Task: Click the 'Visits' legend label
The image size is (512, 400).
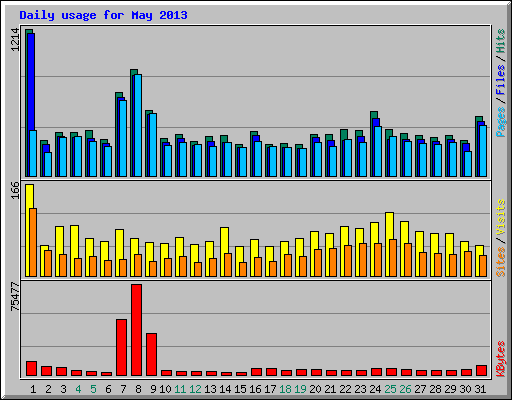Action: 501,217
